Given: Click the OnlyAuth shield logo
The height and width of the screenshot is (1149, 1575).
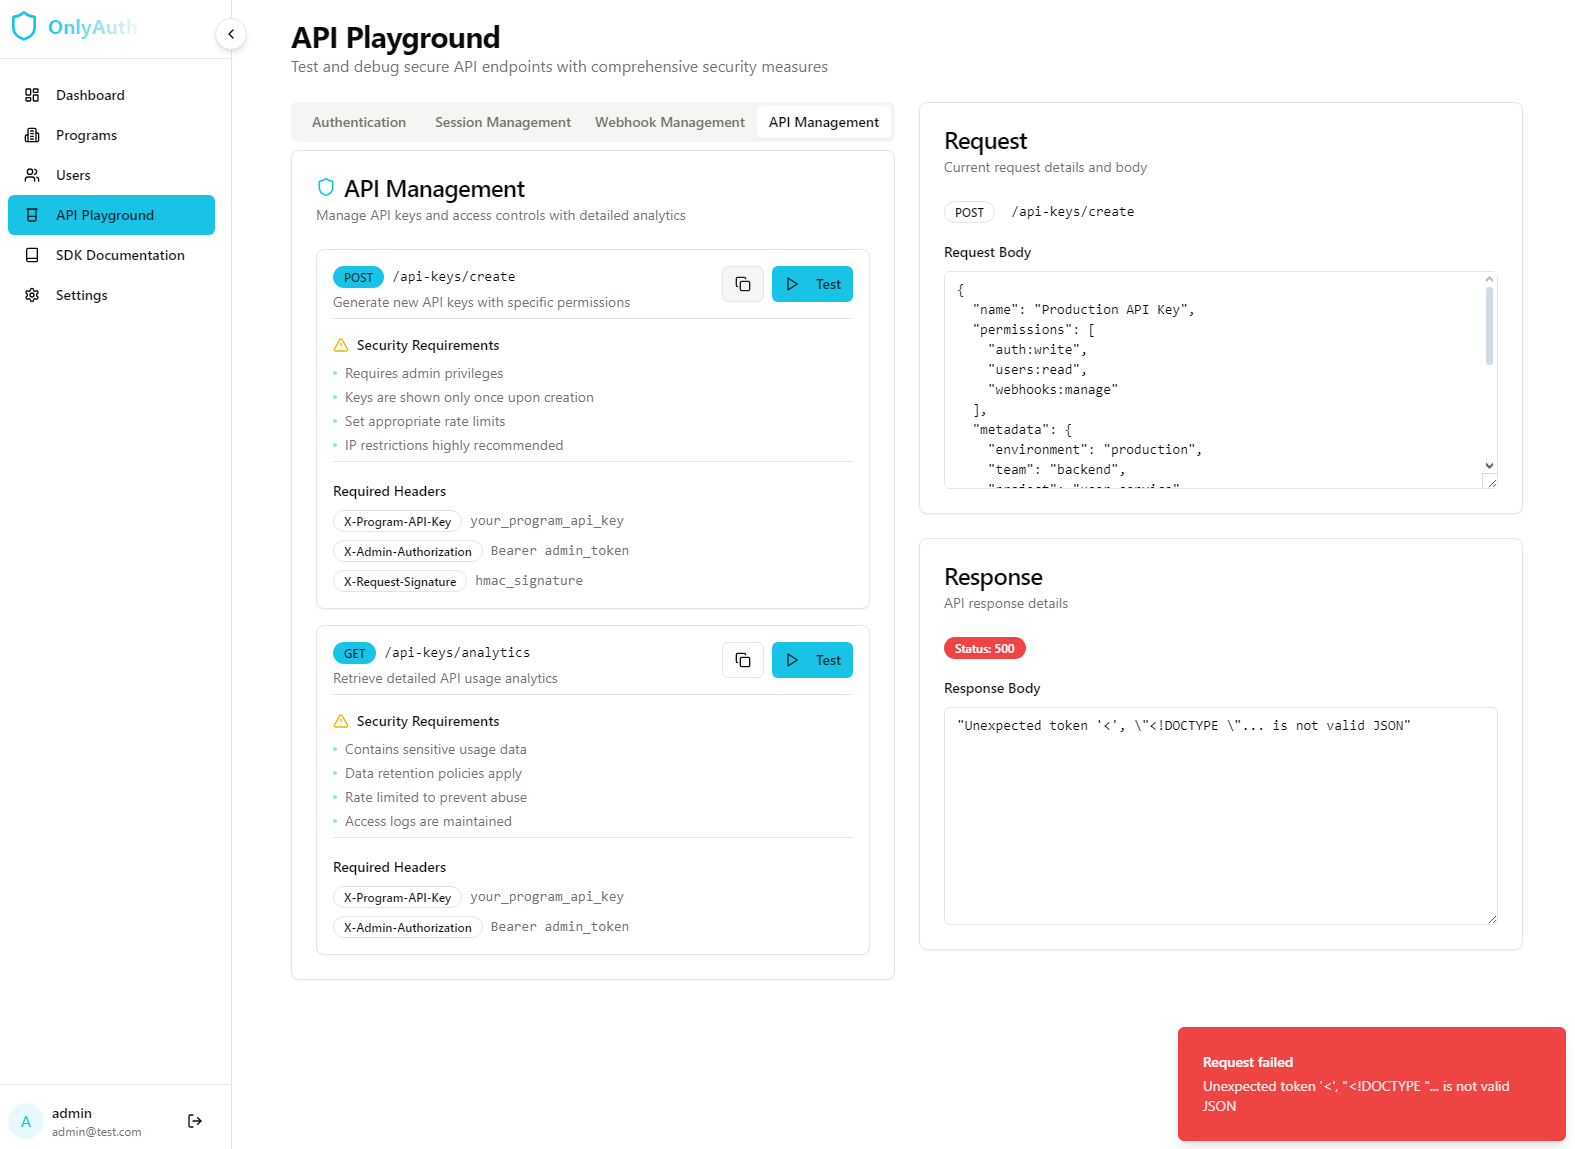Looking at the screenshot, I should point(24,27).
